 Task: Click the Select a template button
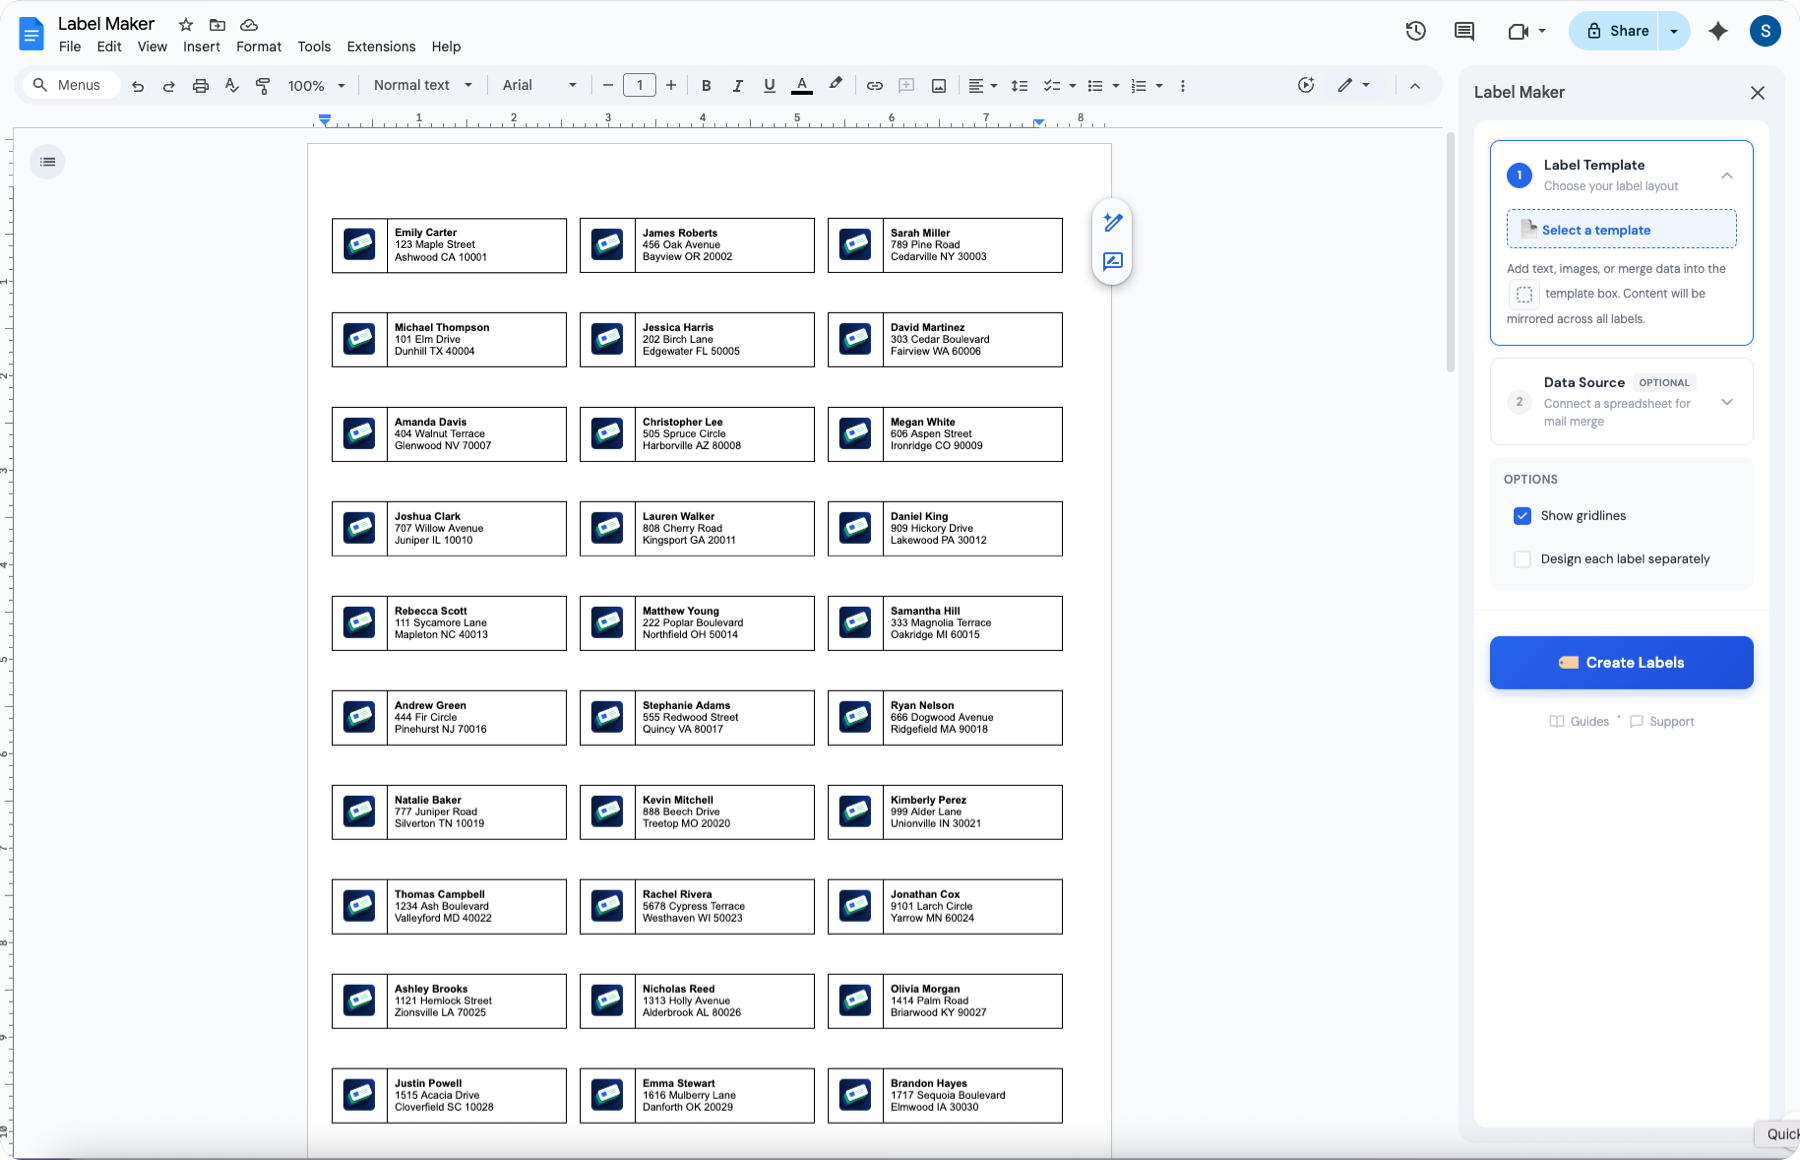pyautogui.click(x=1620, y=229)
